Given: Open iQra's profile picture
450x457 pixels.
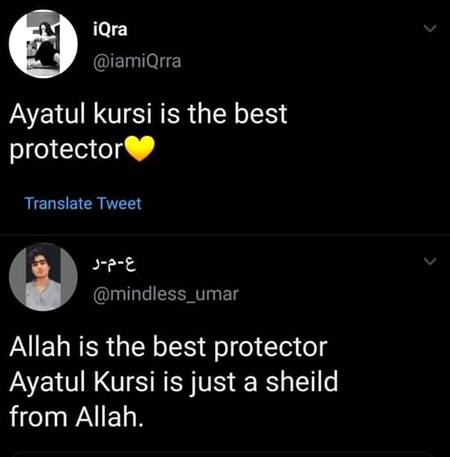Looking at the screenshot, I should 43,44.
